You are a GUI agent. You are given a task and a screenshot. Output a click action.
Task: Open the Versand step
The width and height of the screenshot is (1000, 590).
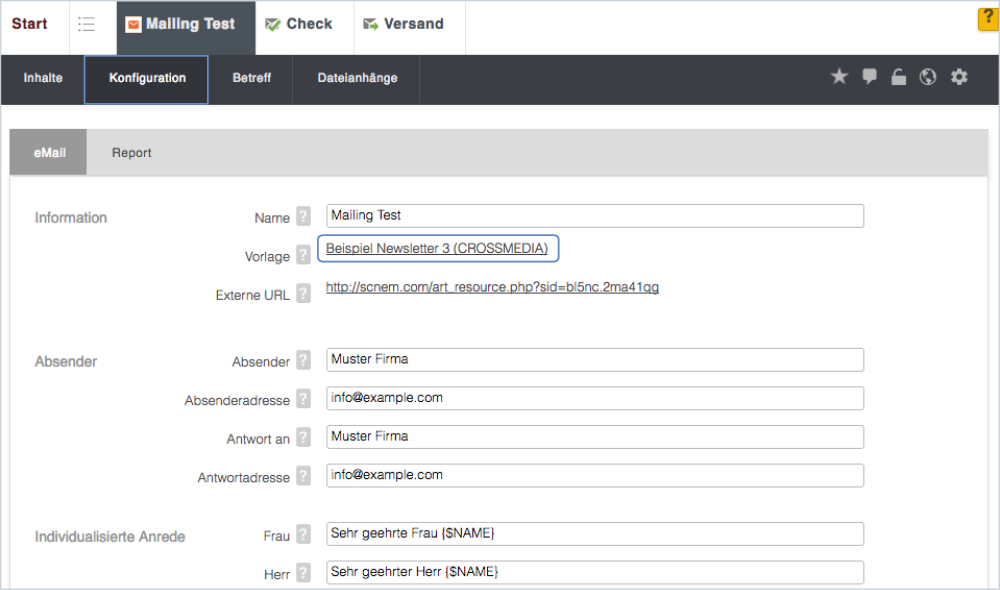click(x=404, y=25)
